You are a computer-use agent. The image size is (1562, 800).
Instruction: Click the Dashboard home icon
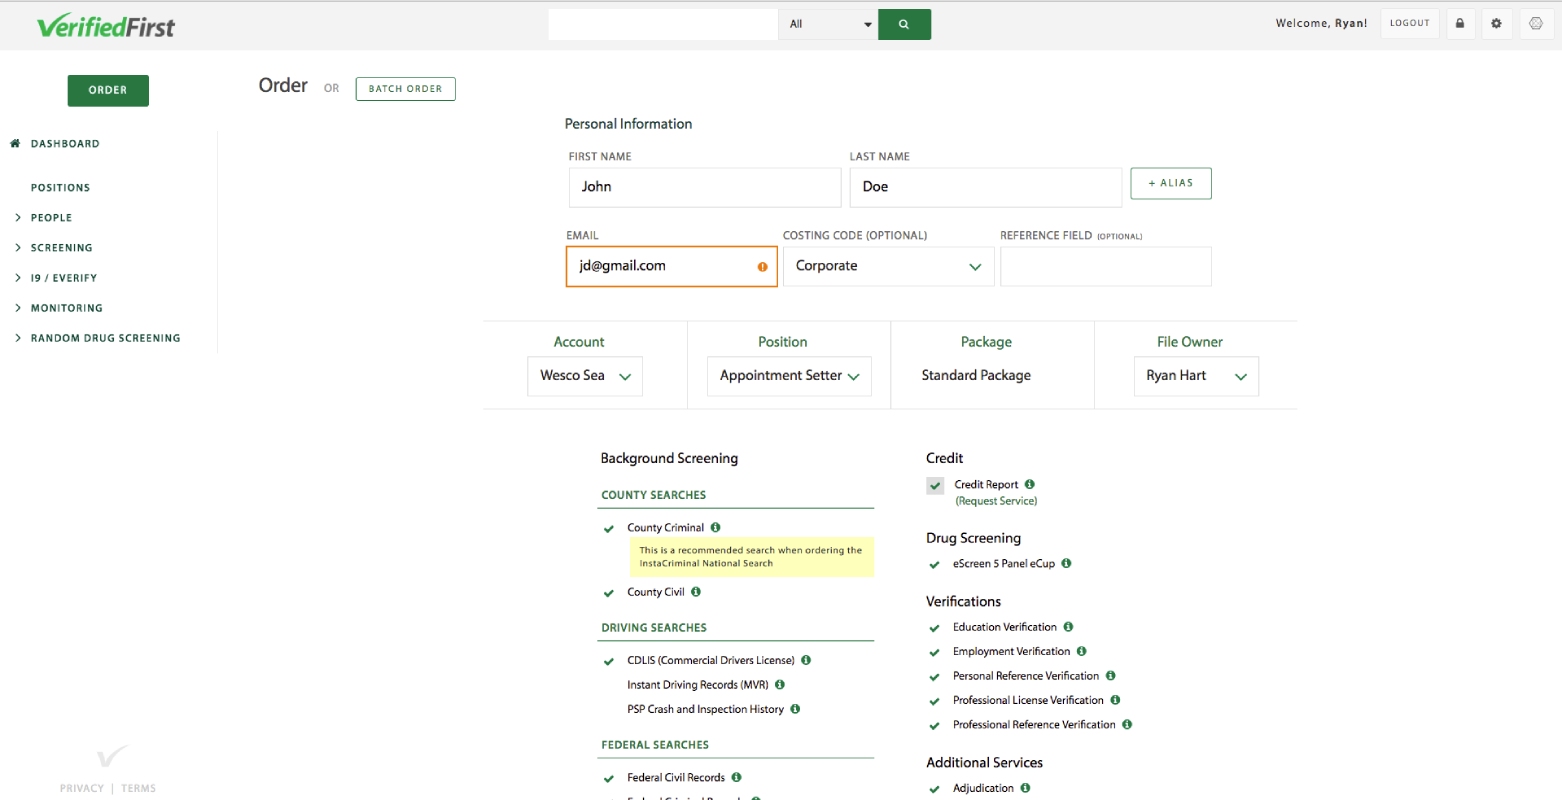click(15, 143)
